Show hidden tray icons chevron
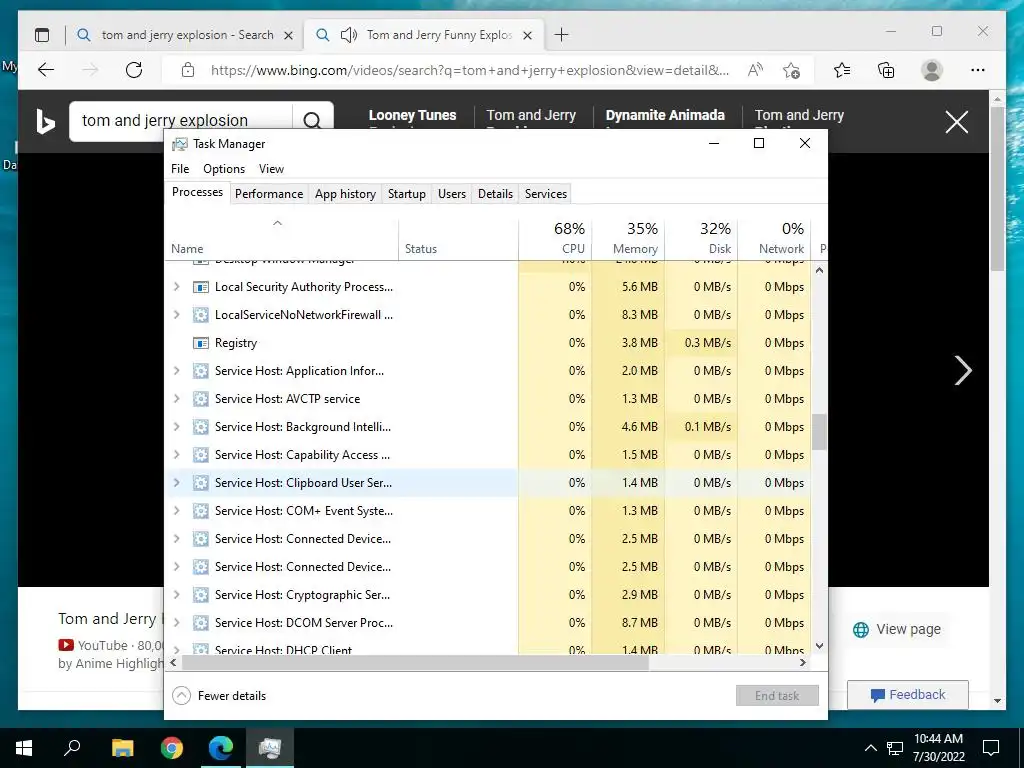 (871, 748)
